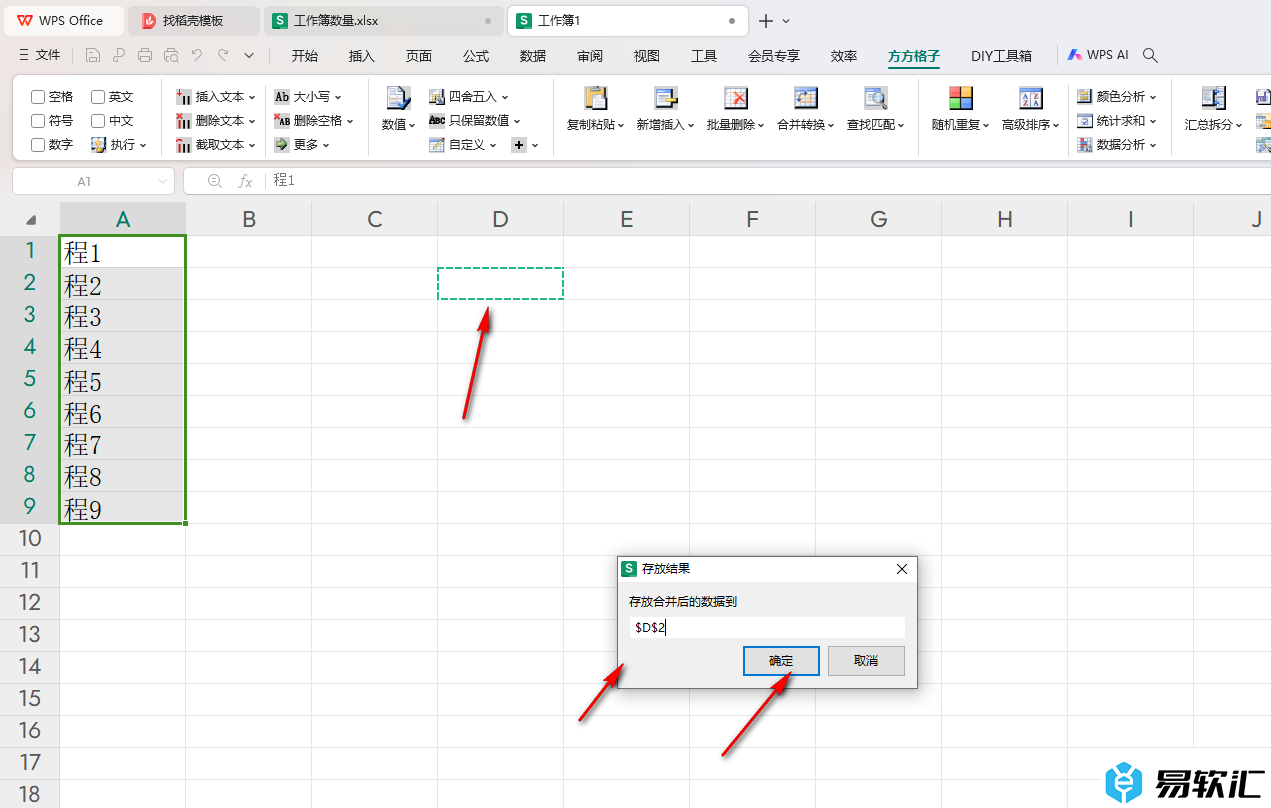Click the print icon in quick access toolbar
1271x808 pixels.
(145, 56)
